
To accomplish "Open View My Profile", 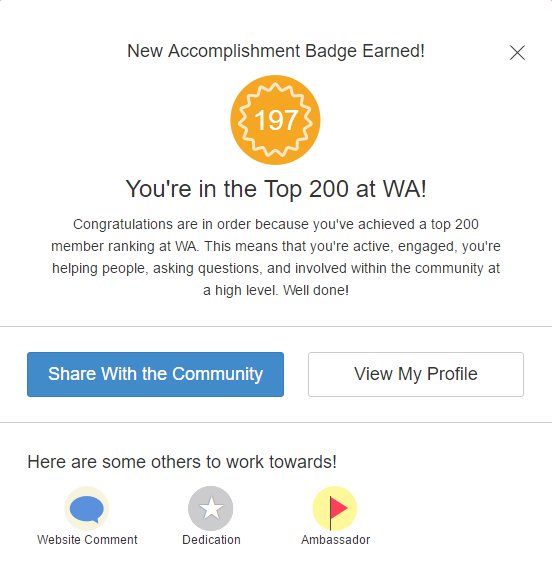I will (416, 374).
